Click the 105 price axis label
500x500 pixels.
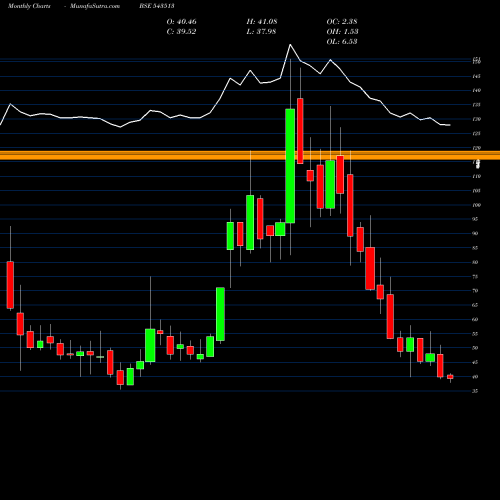(477, 191)
